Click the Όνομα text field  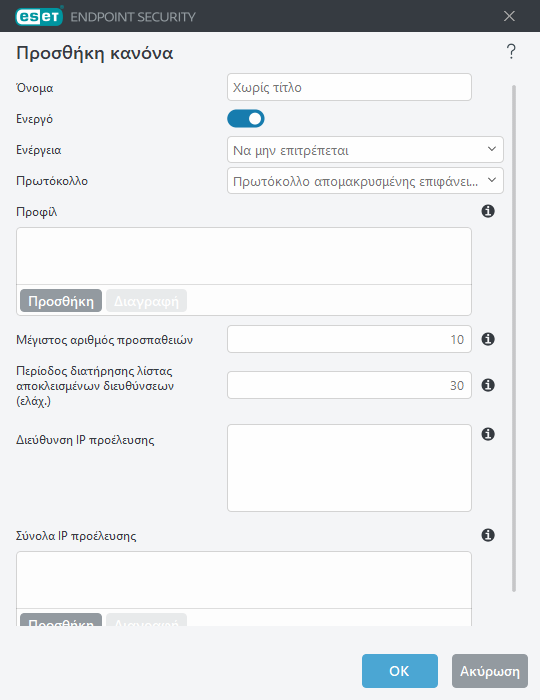point(349,87)
